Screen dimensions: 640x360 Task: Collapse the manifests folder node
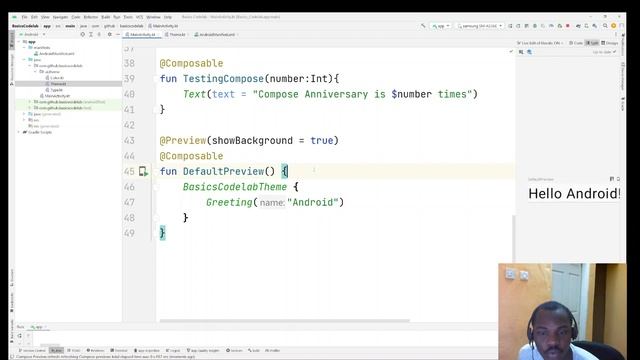tap(24, 48)
